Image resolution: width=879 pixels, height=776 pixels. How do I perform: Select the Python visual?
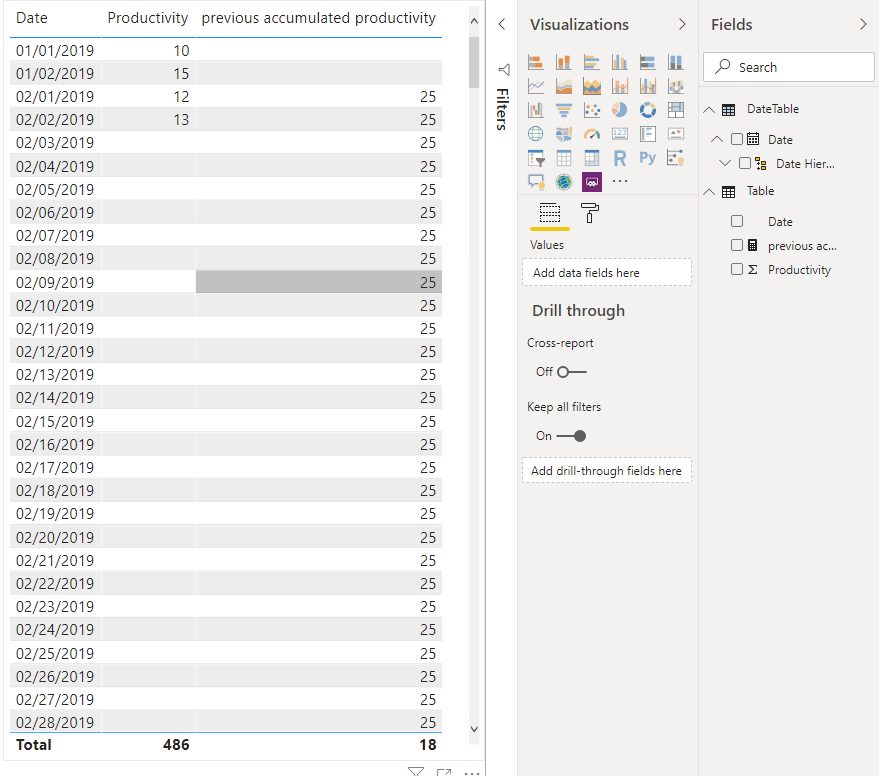click(648, 159)
